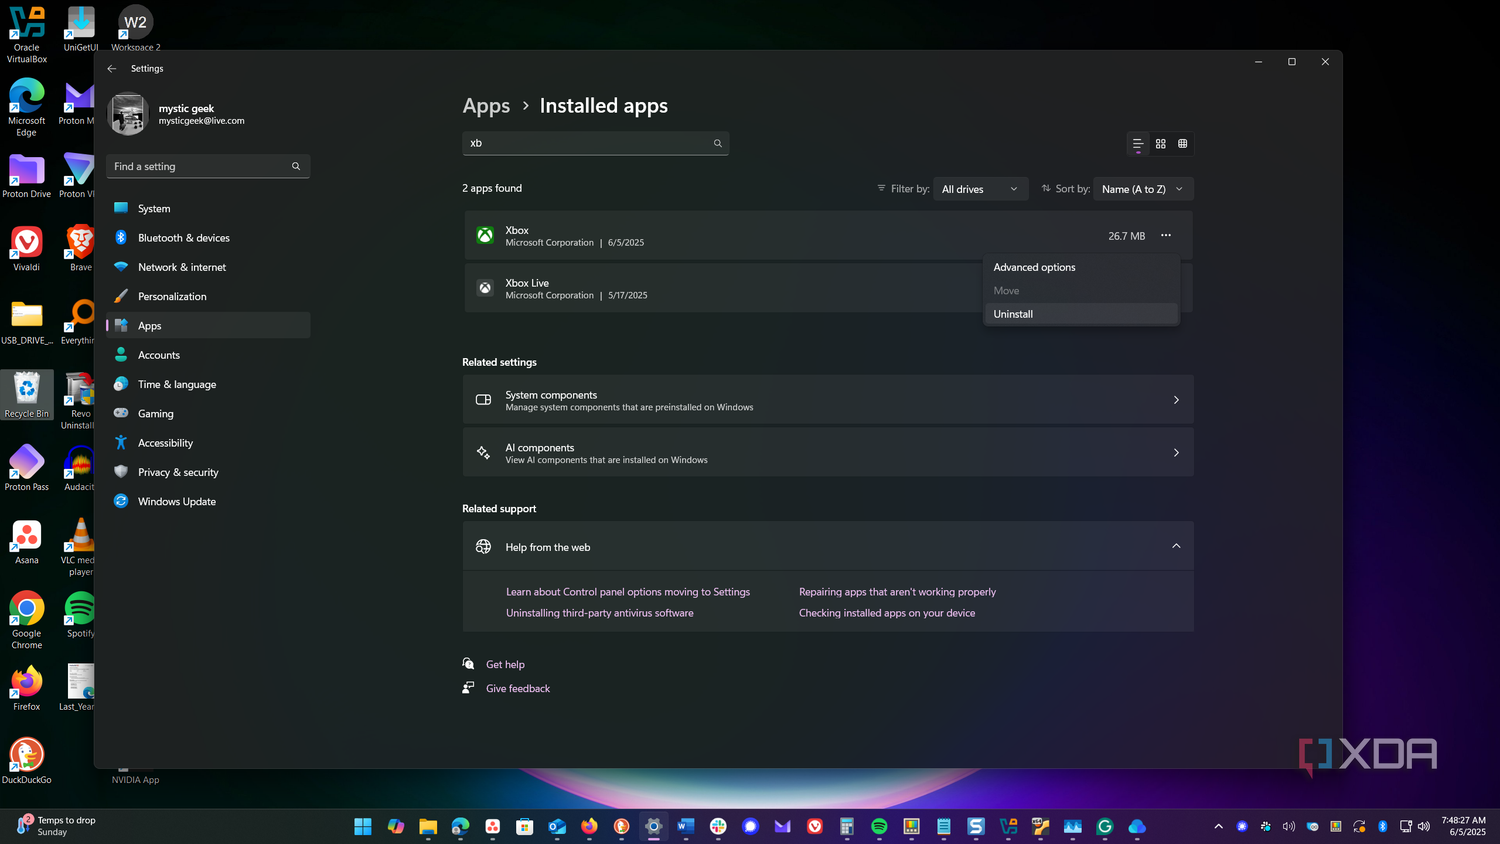This screenshot has width=1500, height=844.
Task: Go to Privacy & security settings
Action: point(208,472)
